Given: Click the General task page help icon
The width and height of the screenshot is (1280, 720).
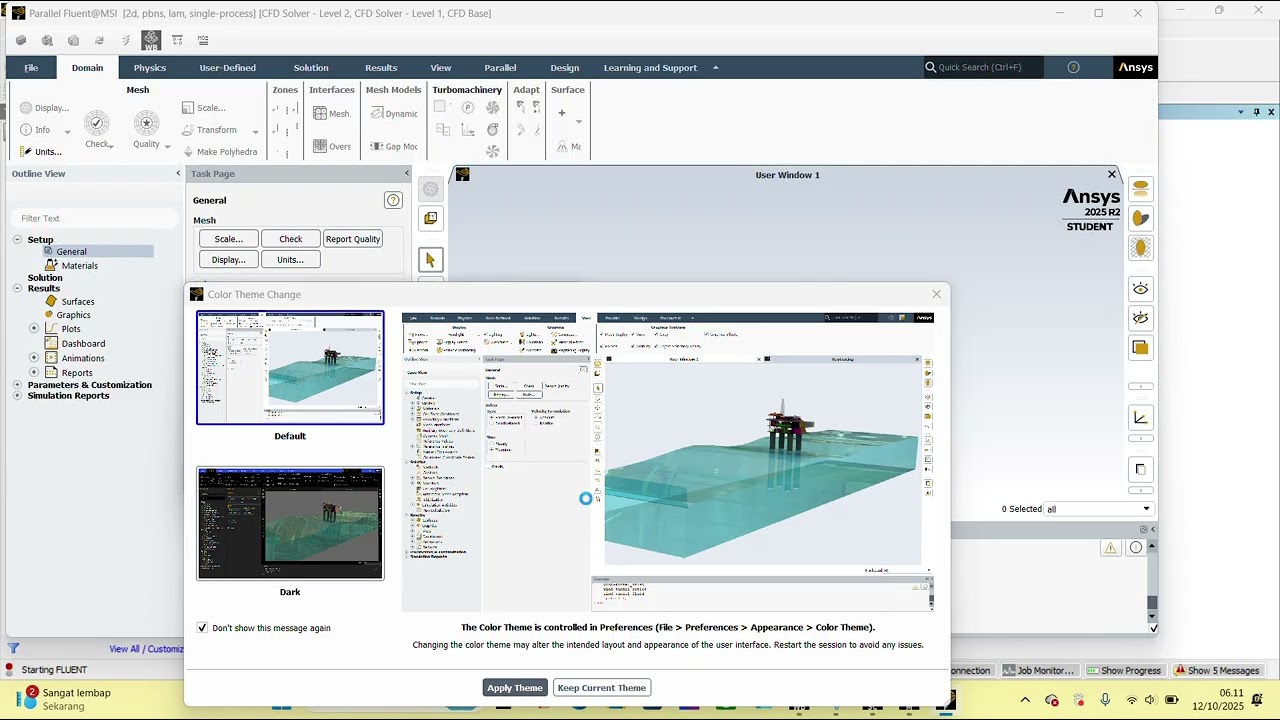Looking at the screenshot, I should pyautogui.click(x=393, y=200).
